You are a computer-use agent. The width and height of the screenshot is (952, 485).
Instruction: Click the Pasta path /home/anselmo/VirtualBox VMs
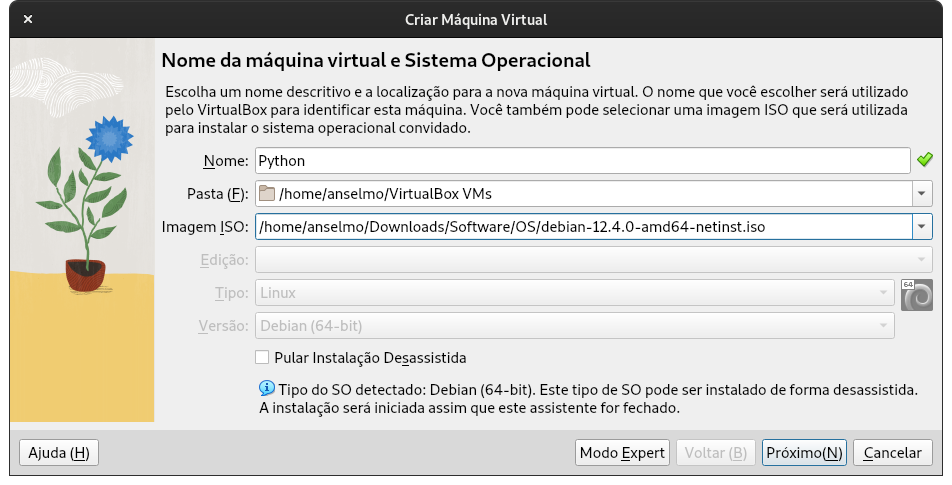coord(386,194)
